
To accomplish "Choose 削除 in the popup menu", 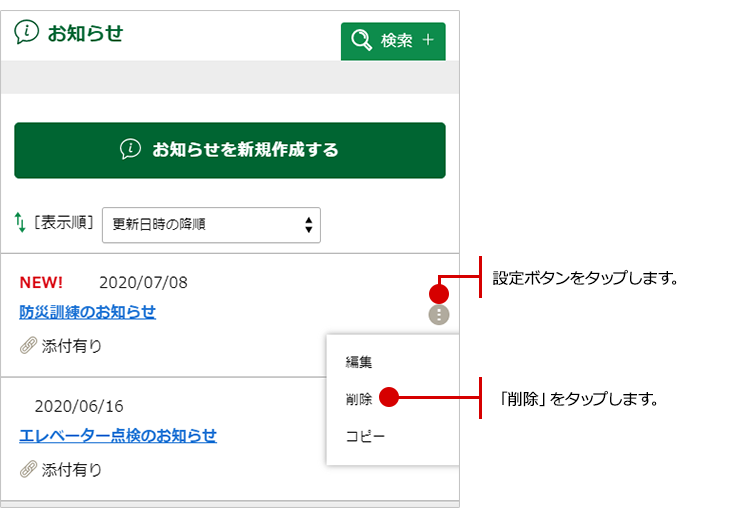I will click(359, 399).
